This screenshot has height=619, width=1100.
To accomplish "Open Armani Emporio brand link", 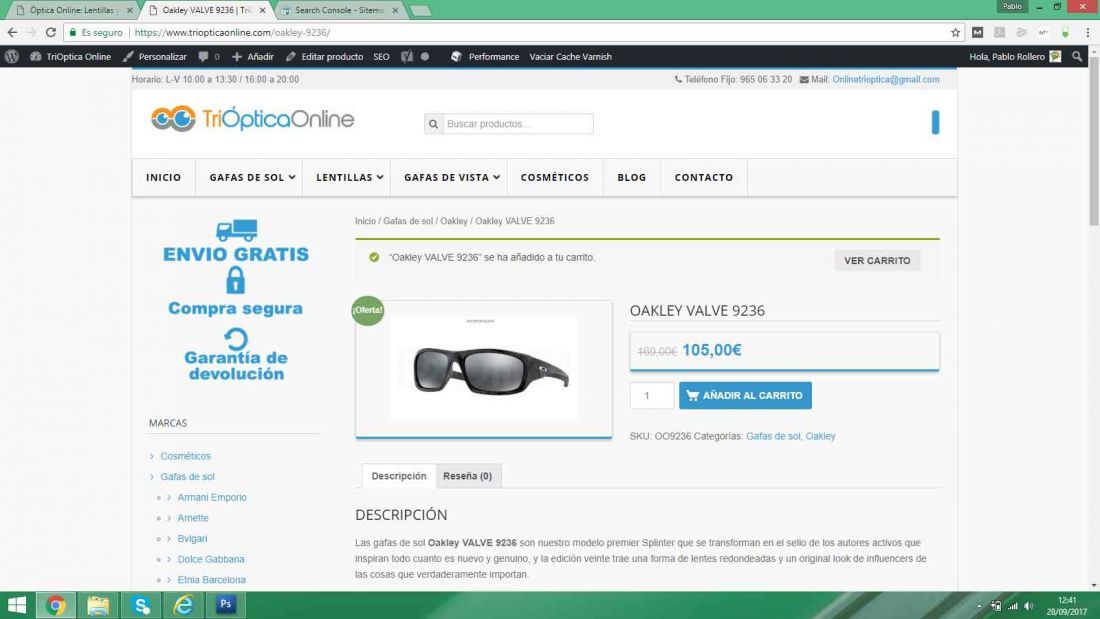I will (x=212, y=498).
